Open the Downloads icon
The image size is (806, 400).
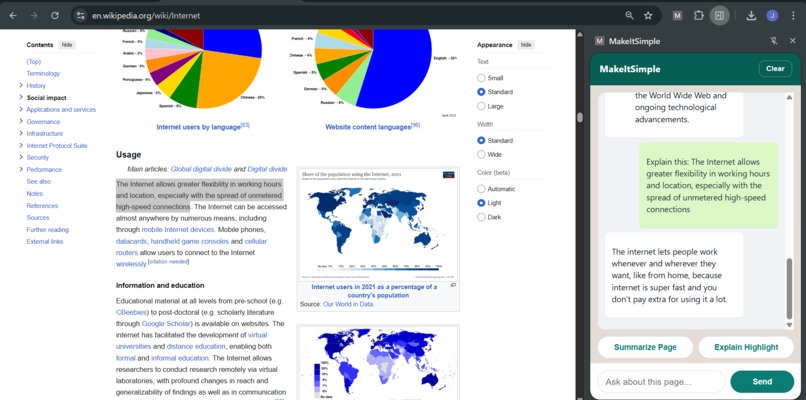[751, 15]
